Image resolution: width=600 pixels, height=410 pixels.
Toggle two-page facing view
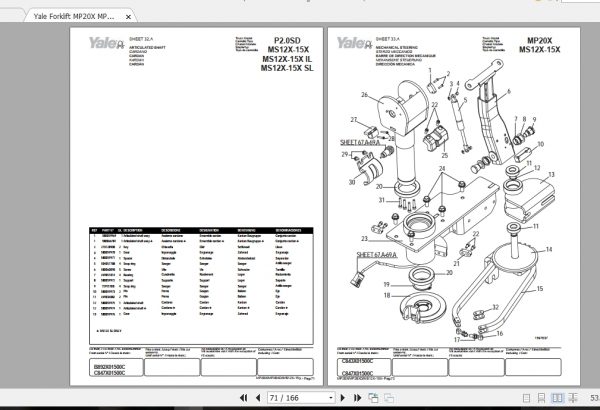click(x=557, y=398)
